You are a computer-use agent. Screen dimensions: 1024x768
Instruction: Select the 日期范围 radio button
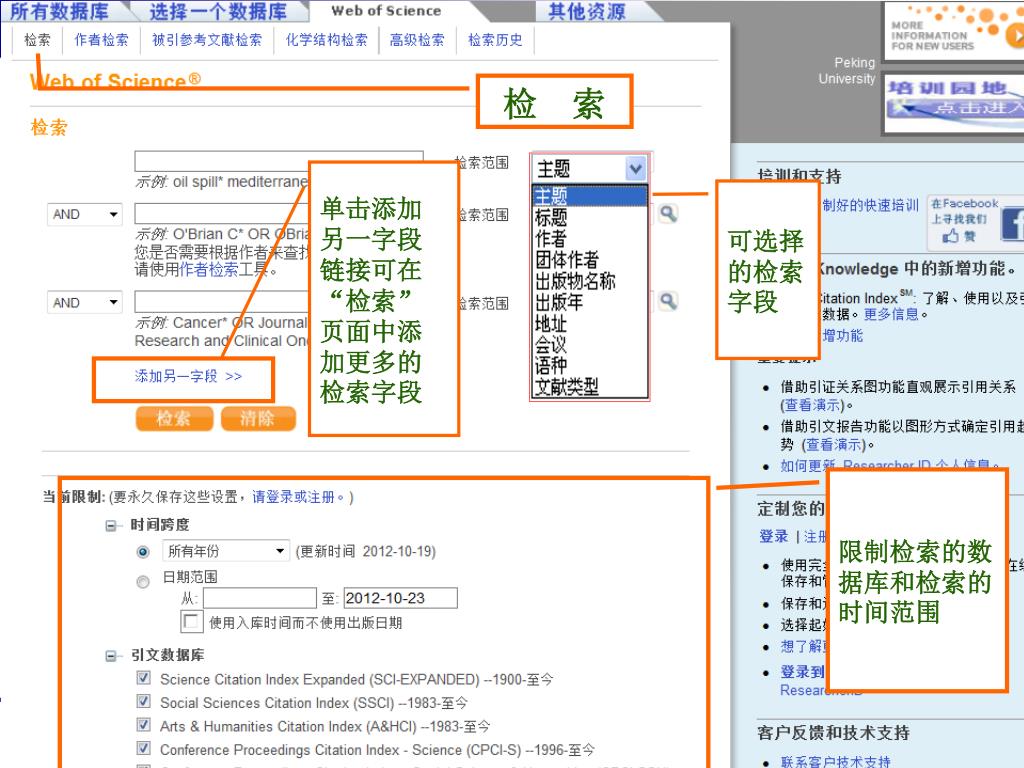coord(143,581)
